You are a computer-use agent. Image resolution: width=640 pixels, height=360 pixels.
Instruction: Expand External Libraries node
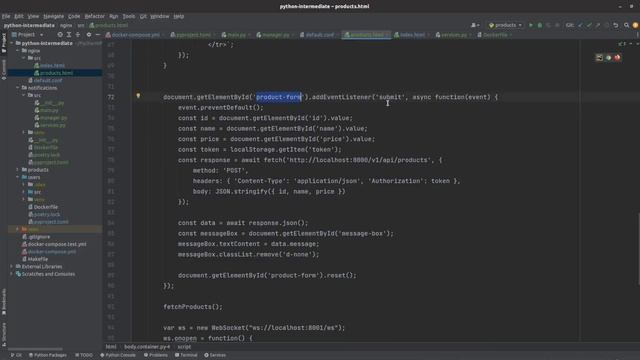pos(12,266)
